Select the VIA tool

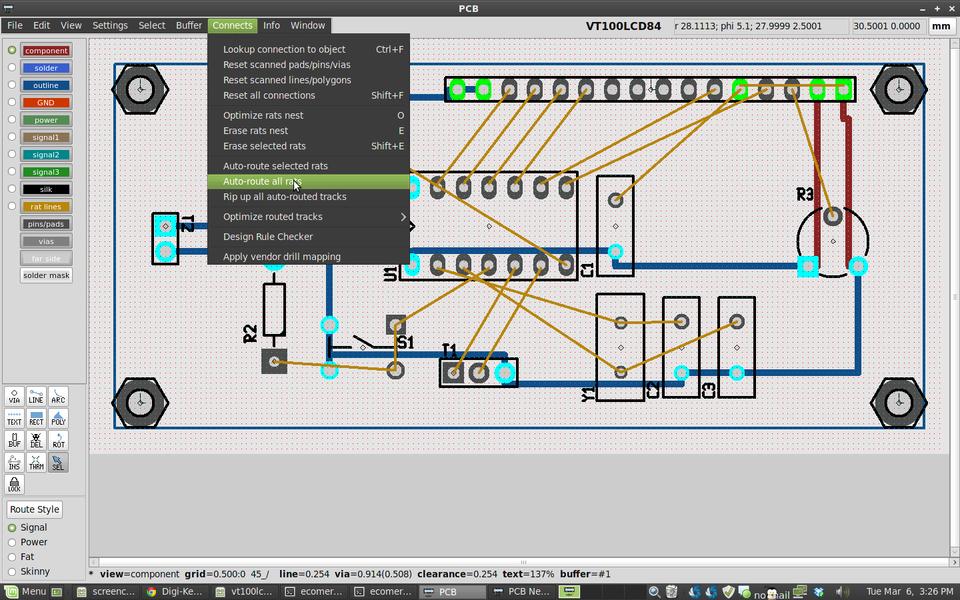click(x=14, y=397)
